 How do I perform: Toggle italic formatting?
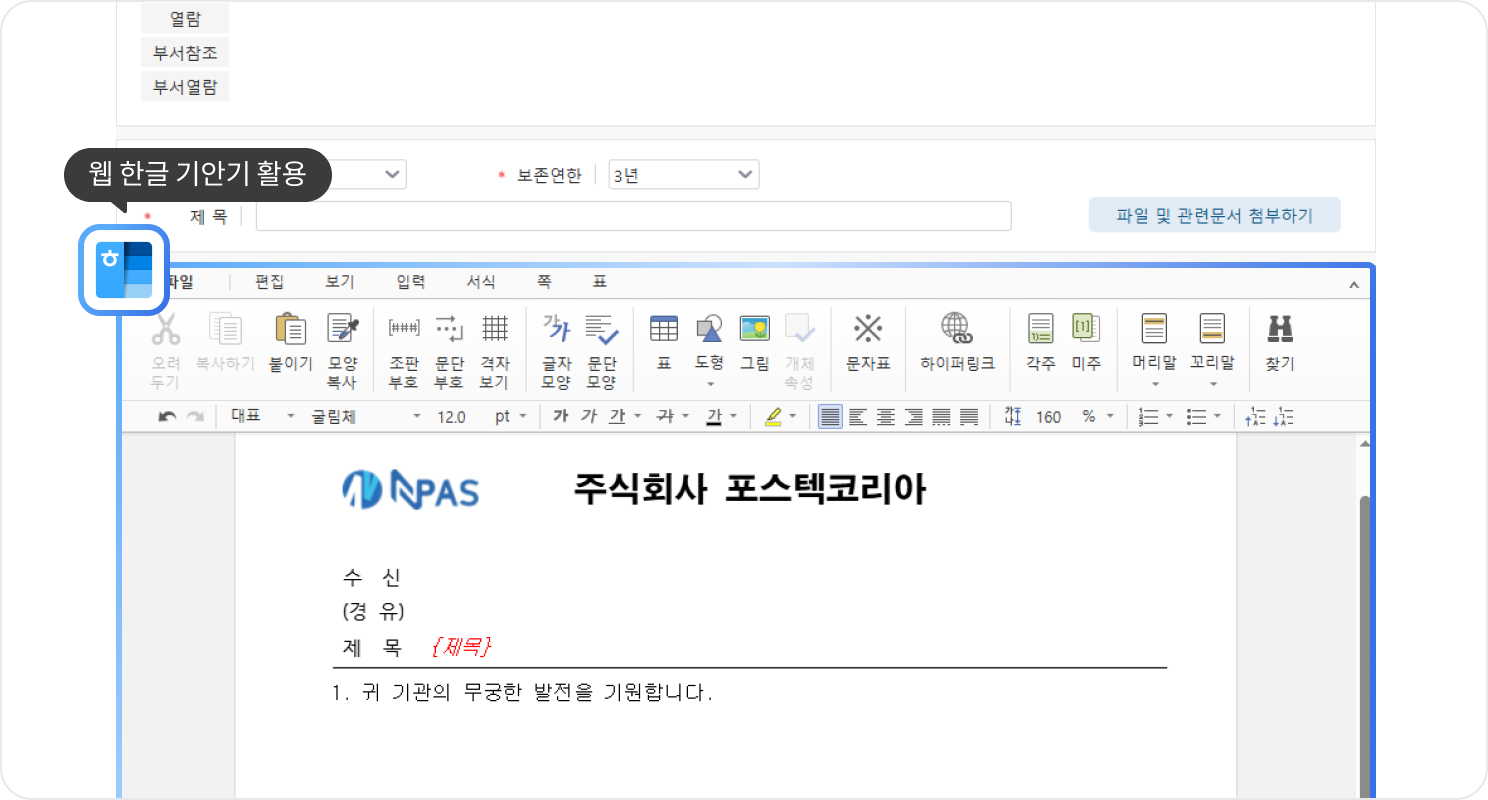589,417
